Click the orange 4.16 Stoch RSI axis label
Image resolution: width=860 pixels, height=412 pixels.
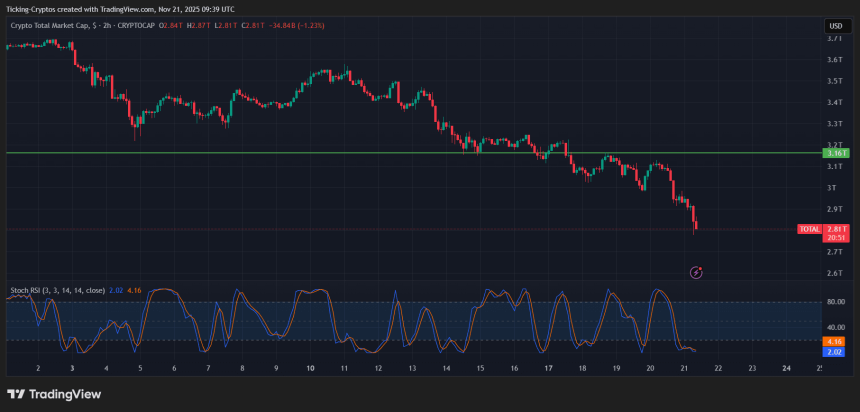[834, 341]
